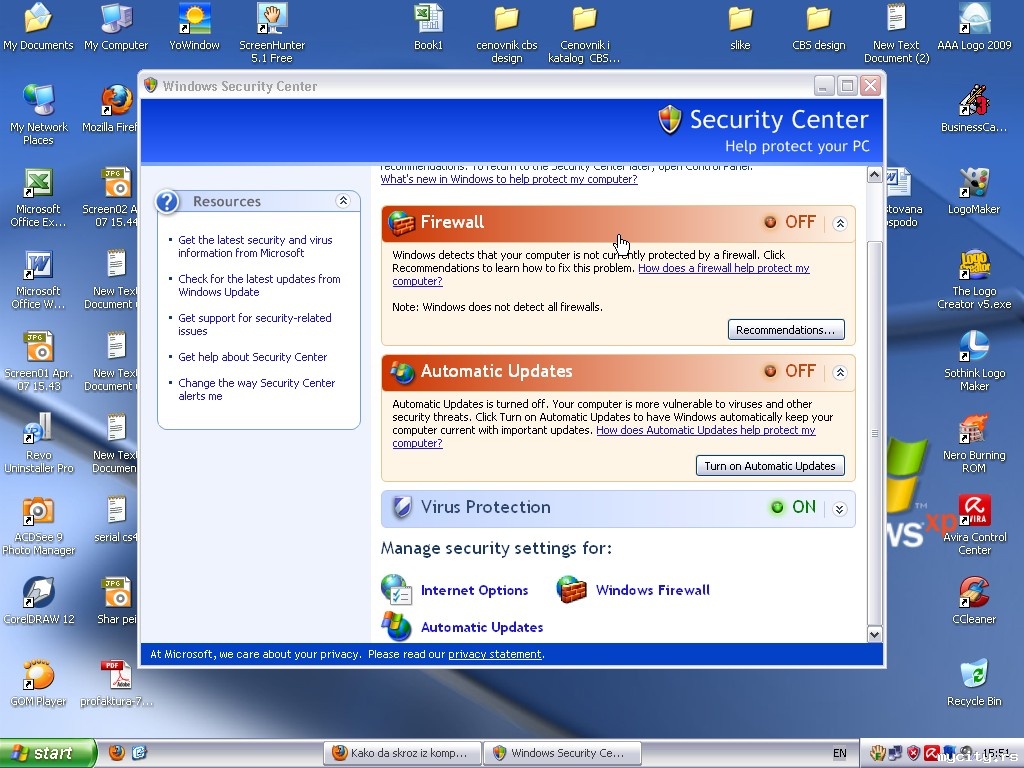Expand the Virus Protection section chevron

(840, 509)
